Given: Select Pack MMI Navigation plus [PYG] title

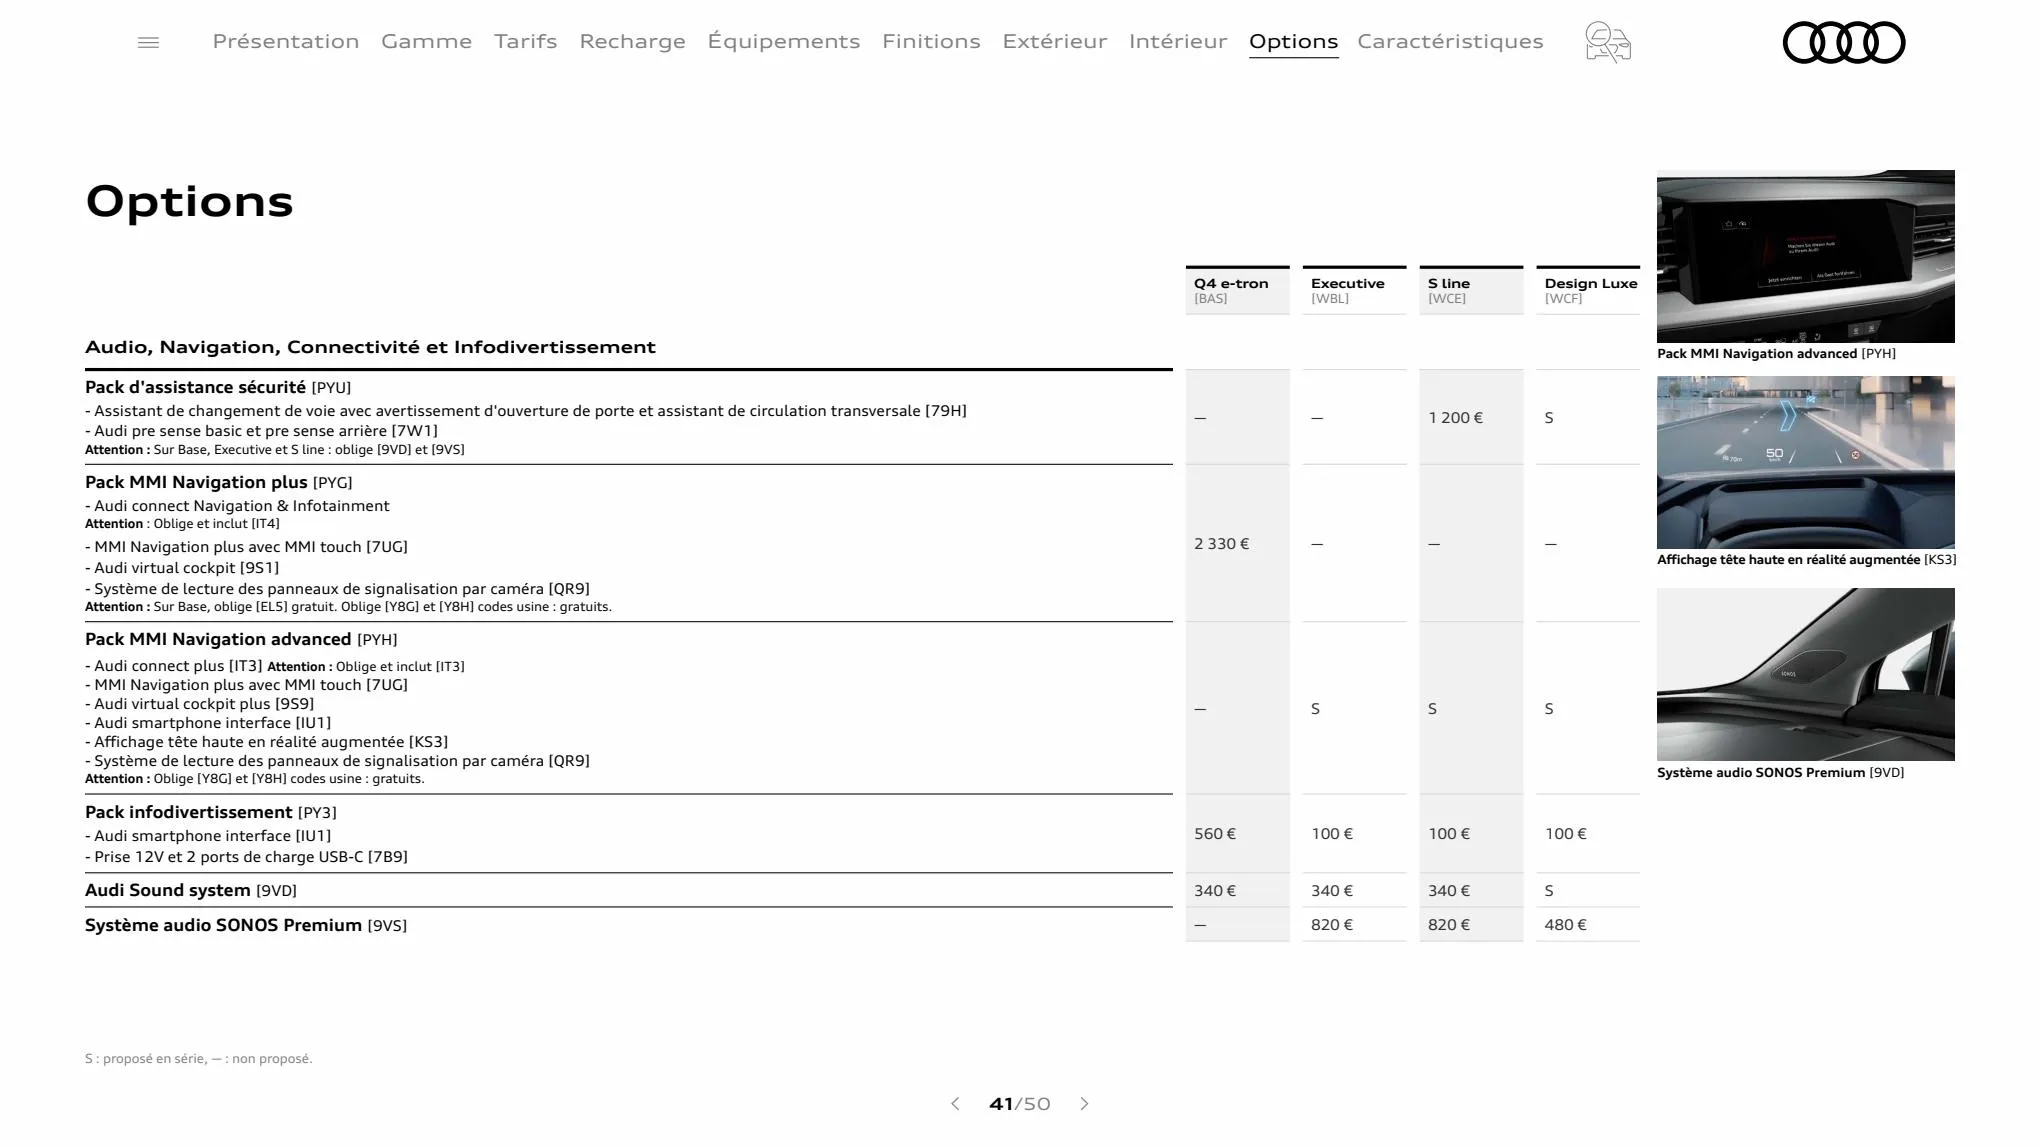Looking at the screenshot, I should click(x=219, y=482).
